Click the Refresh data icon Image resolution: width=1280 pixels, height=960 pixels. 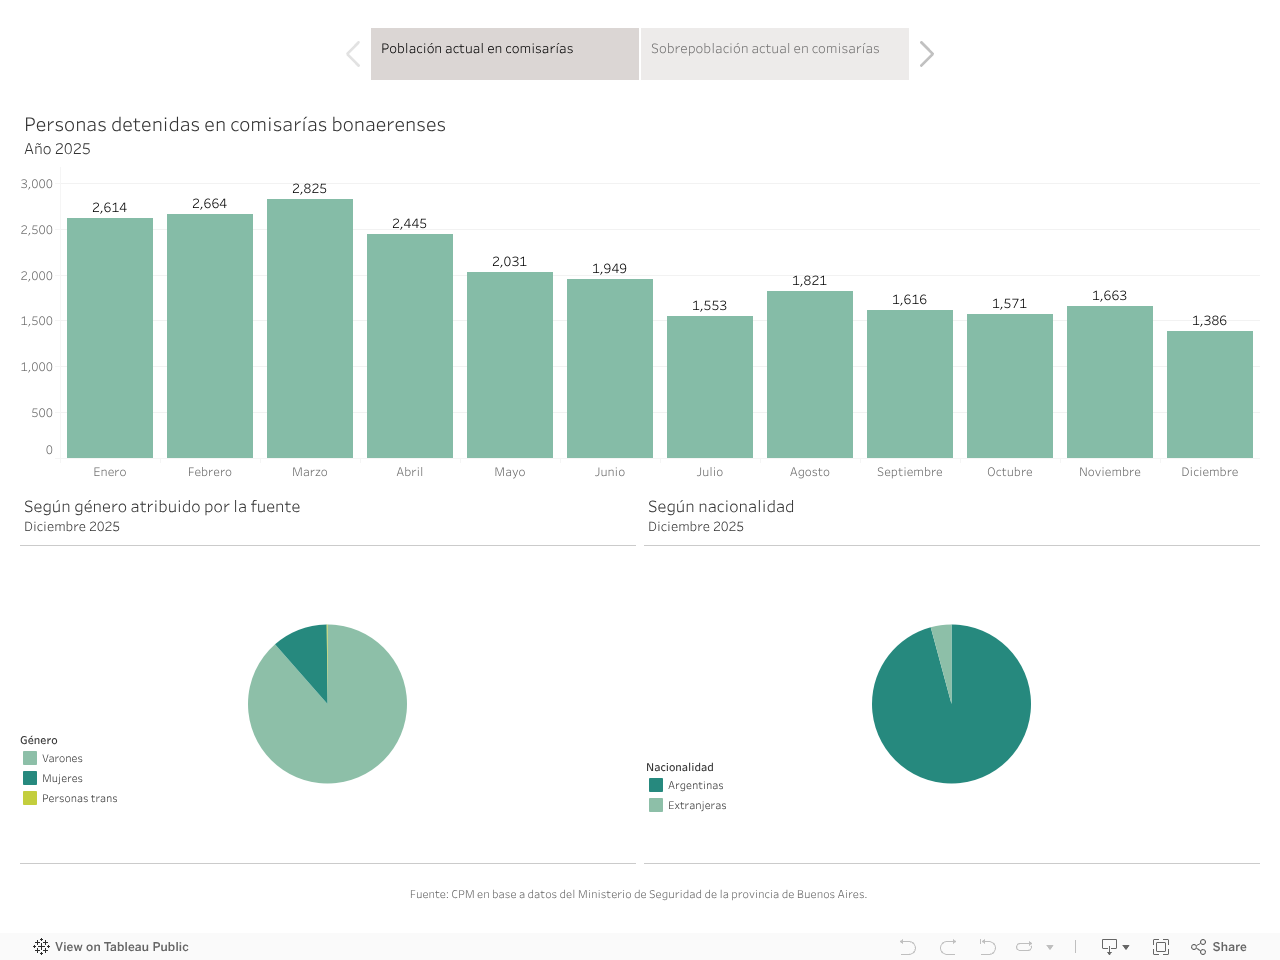1024,947
